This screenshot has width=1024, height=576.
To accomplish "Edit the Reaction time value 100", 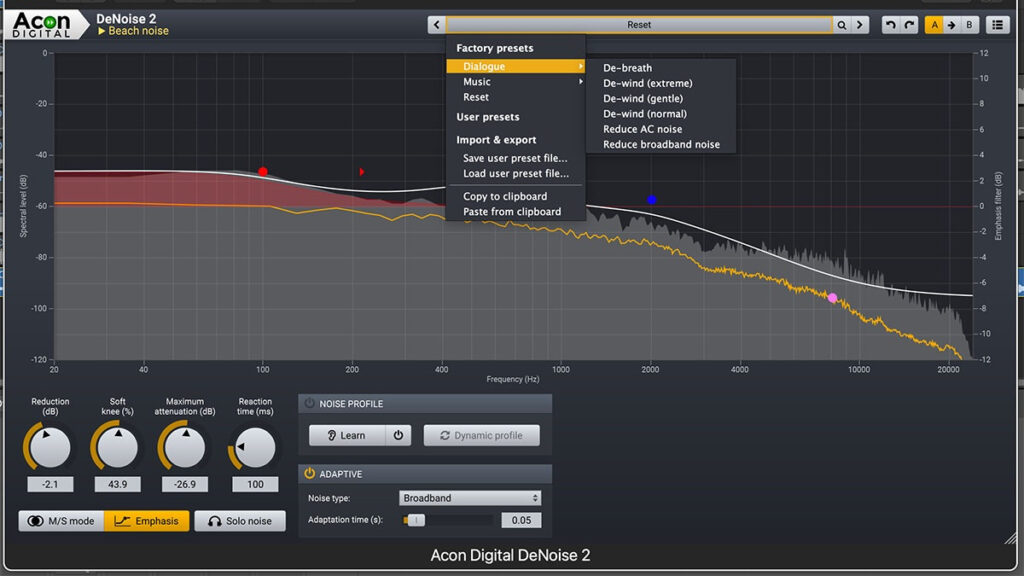I will 255,484.
